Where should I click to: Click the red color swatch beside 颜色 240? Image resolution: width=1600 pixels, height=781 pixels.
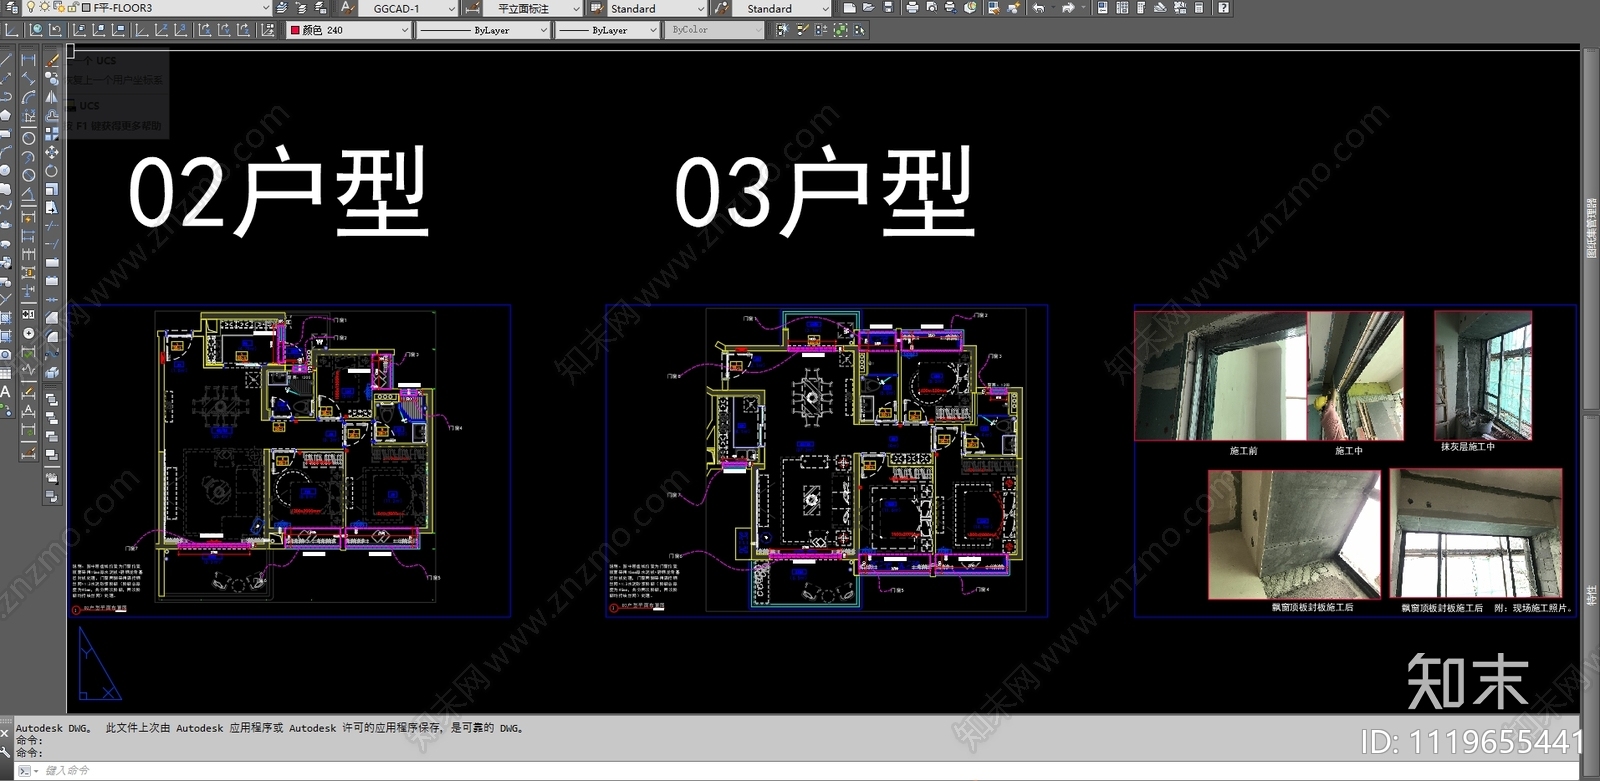point(295,30)
